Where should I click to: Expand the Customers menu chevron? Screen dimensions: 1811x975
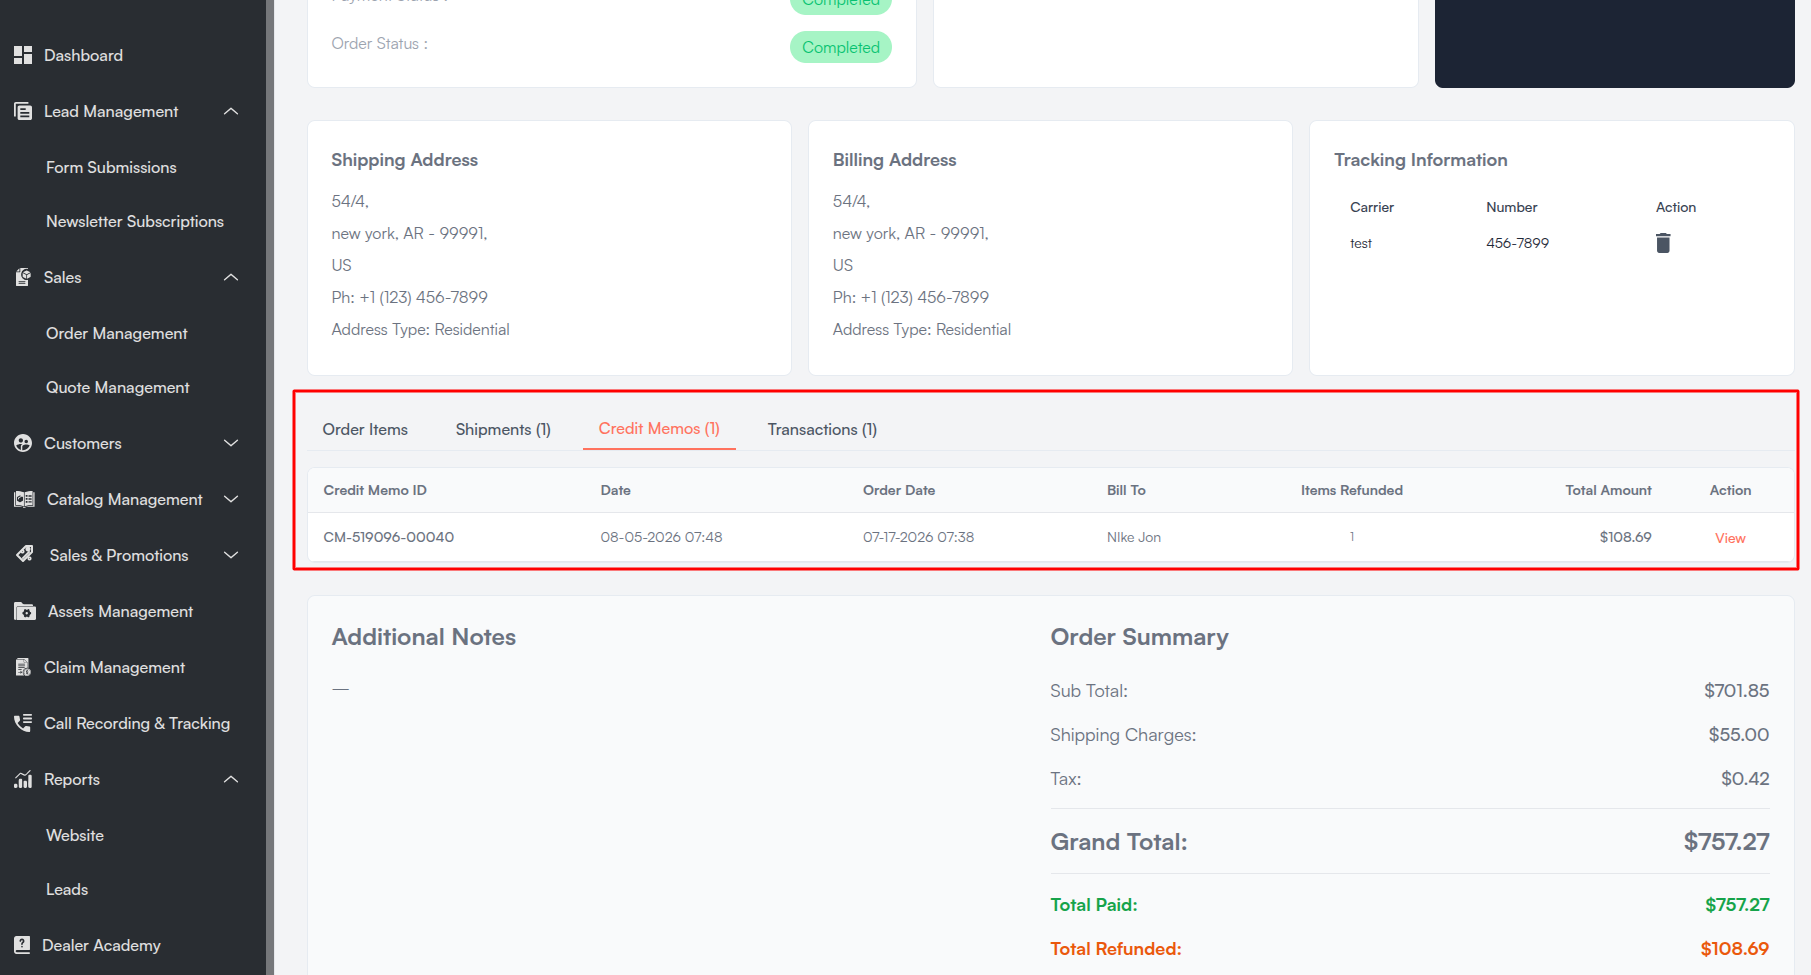point(231,443)
